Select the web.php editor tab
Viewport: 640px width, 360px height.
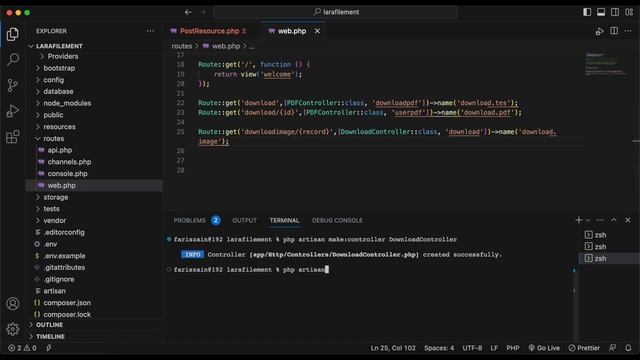coord(292,31)
